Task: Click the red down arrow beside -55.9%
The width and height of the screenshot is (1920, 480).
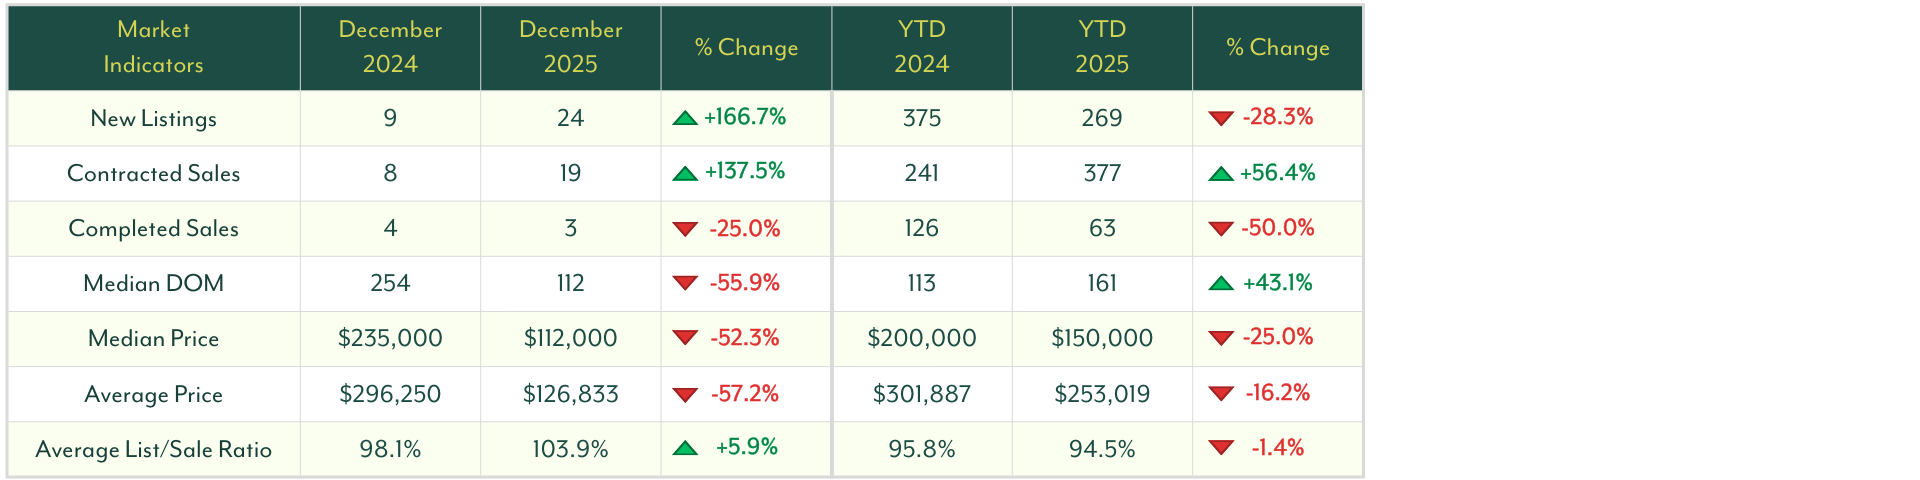Action: tap(685, 283)
